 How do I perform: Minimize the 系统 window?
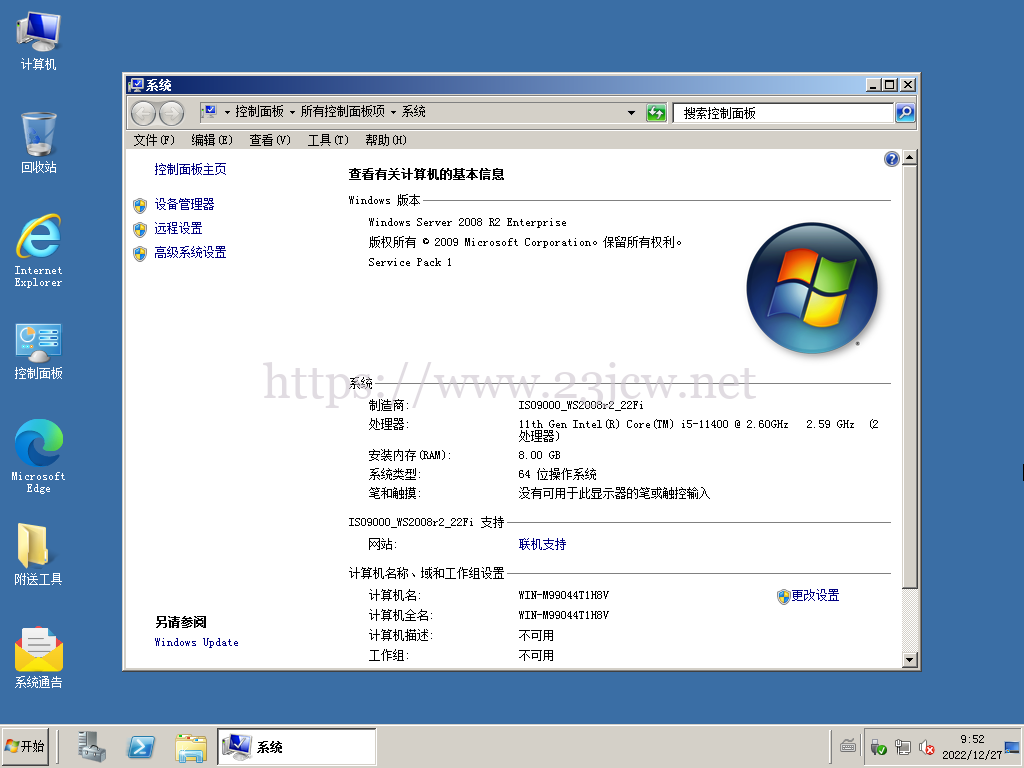[873, 85]
